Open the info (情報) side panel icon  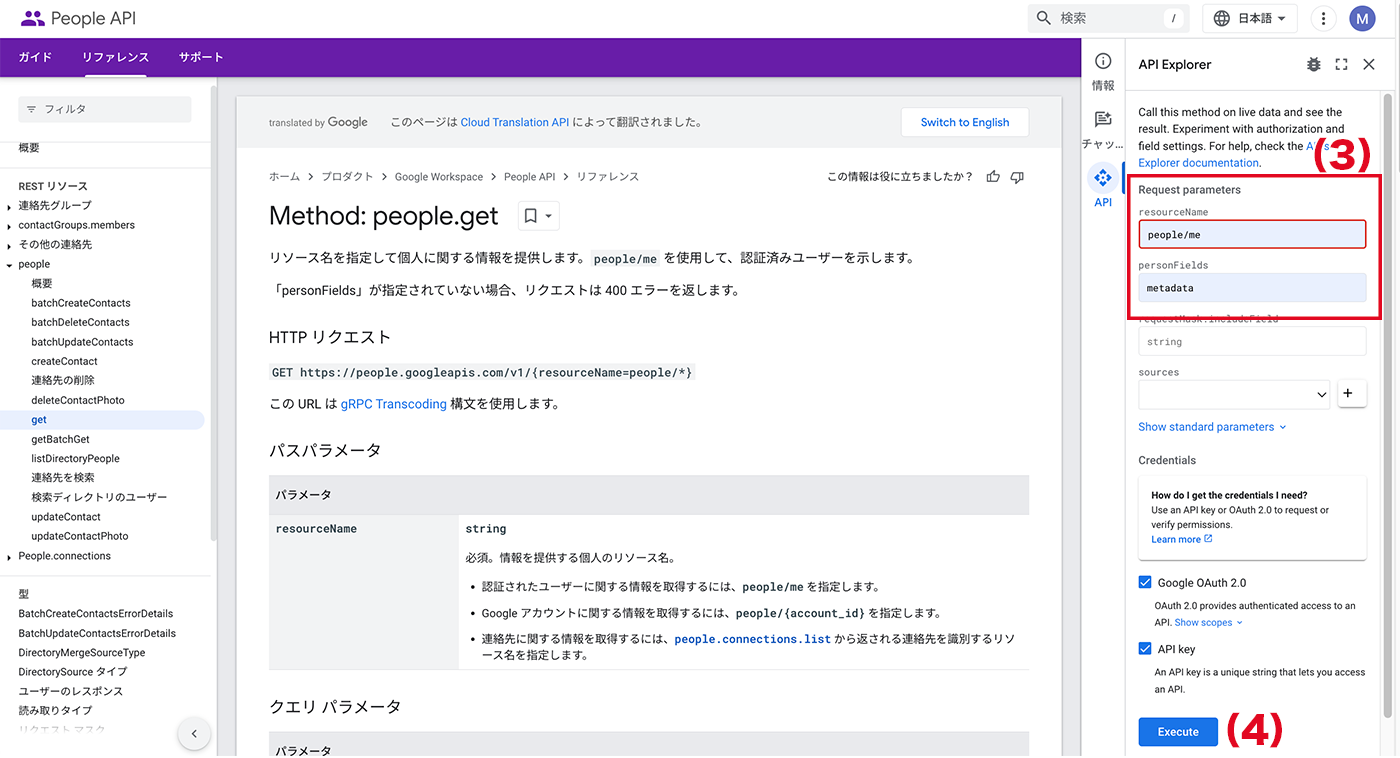[x=1103, y=62]
